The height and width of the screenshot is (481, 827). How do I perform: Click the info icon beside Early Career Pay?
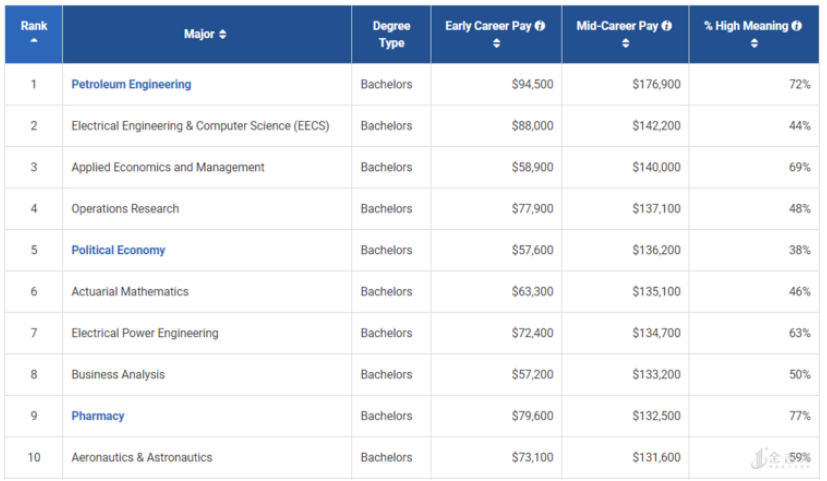click(540, 26)
